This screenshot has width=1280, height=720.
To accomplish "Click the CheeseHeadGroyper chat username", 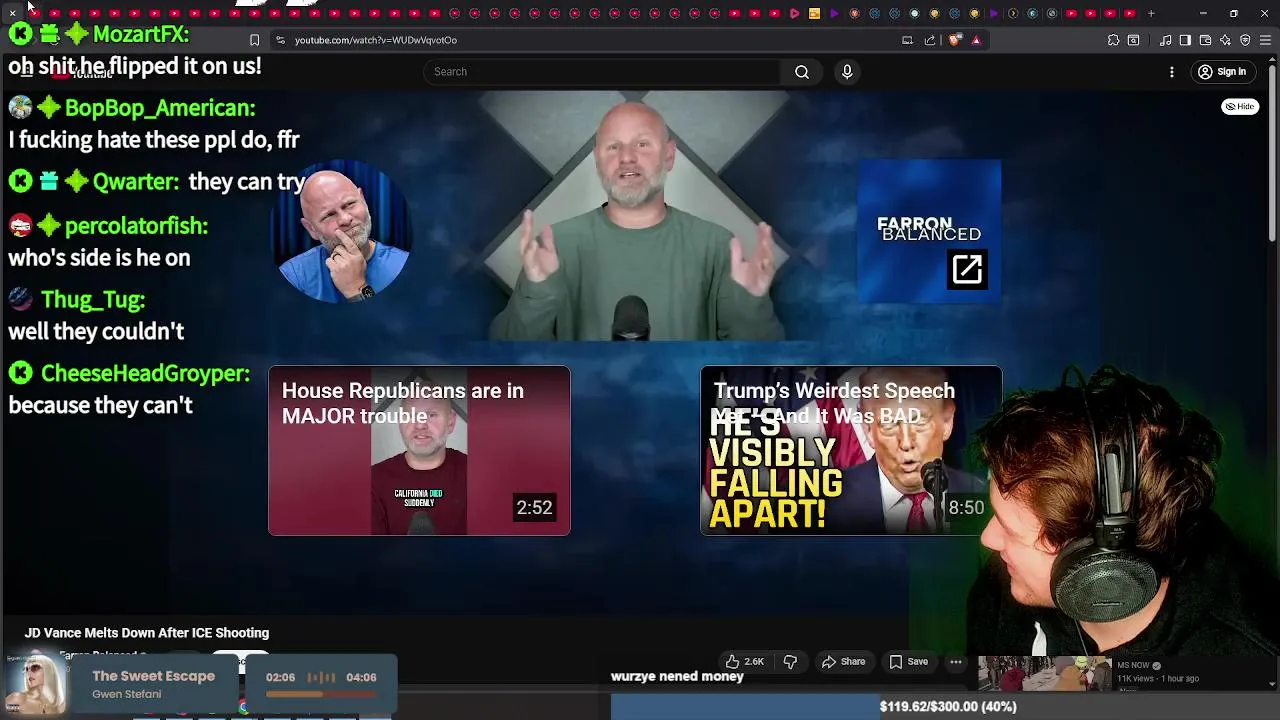I will click(x=145, y=374).
